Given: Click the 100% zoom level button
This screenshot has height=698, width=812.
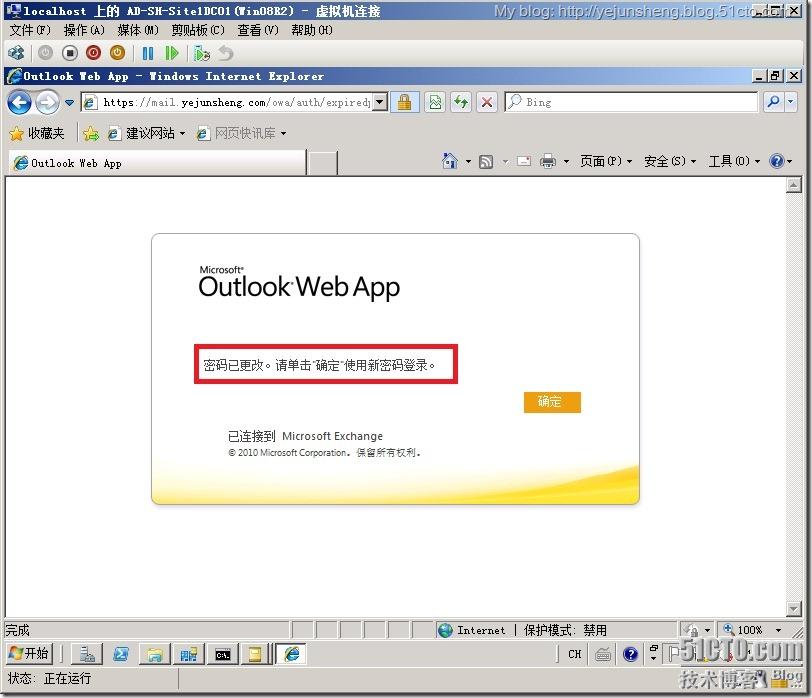Looking at the screenshot, I should click(x=744, y=630).
